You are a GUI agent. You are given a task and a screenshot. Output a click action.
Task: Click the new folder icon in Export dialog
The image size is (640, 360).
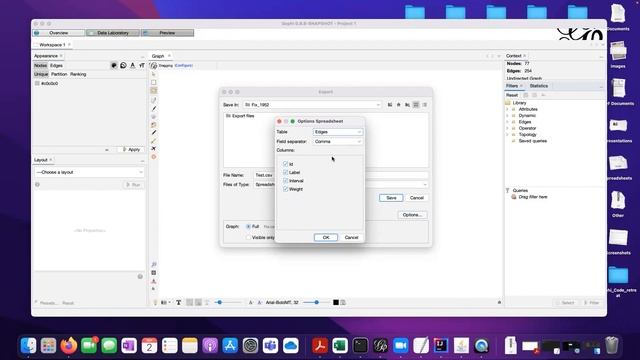(x=407, y=105)
